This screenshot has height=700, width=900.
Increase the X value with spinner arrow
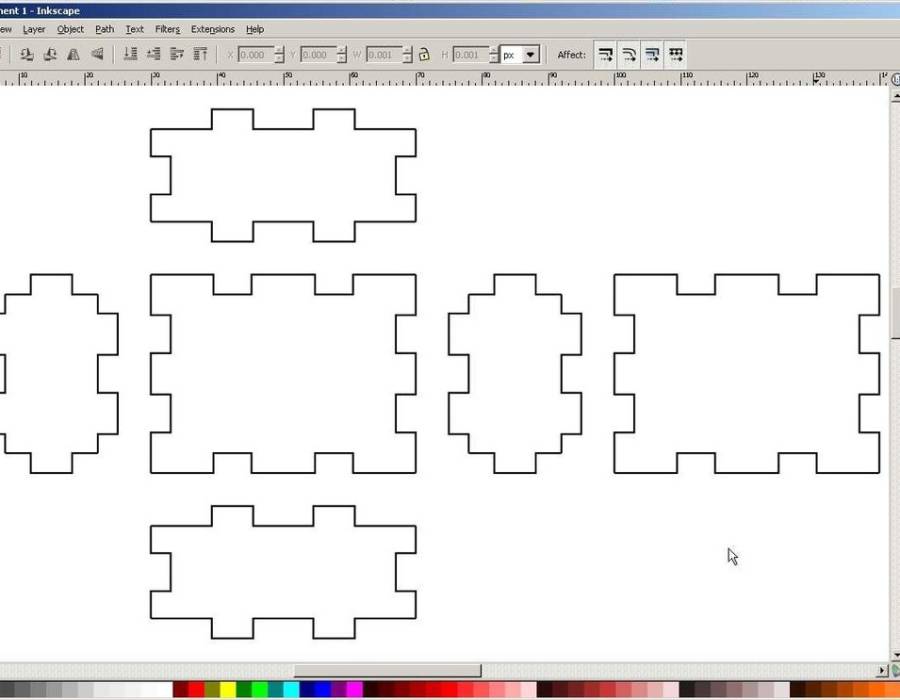[x=280, y=51]
